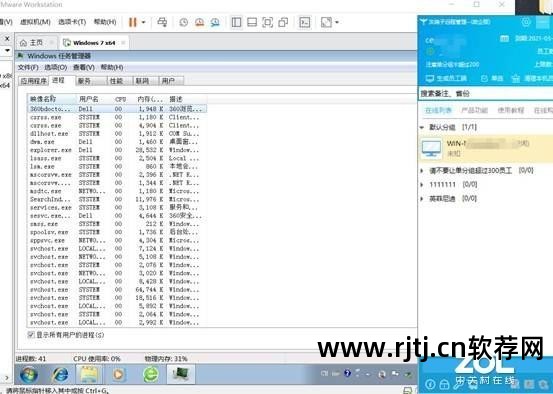Screen dimensions: 553x394
Task: Select the dwm.exe process row
Action: click(117, 142)
